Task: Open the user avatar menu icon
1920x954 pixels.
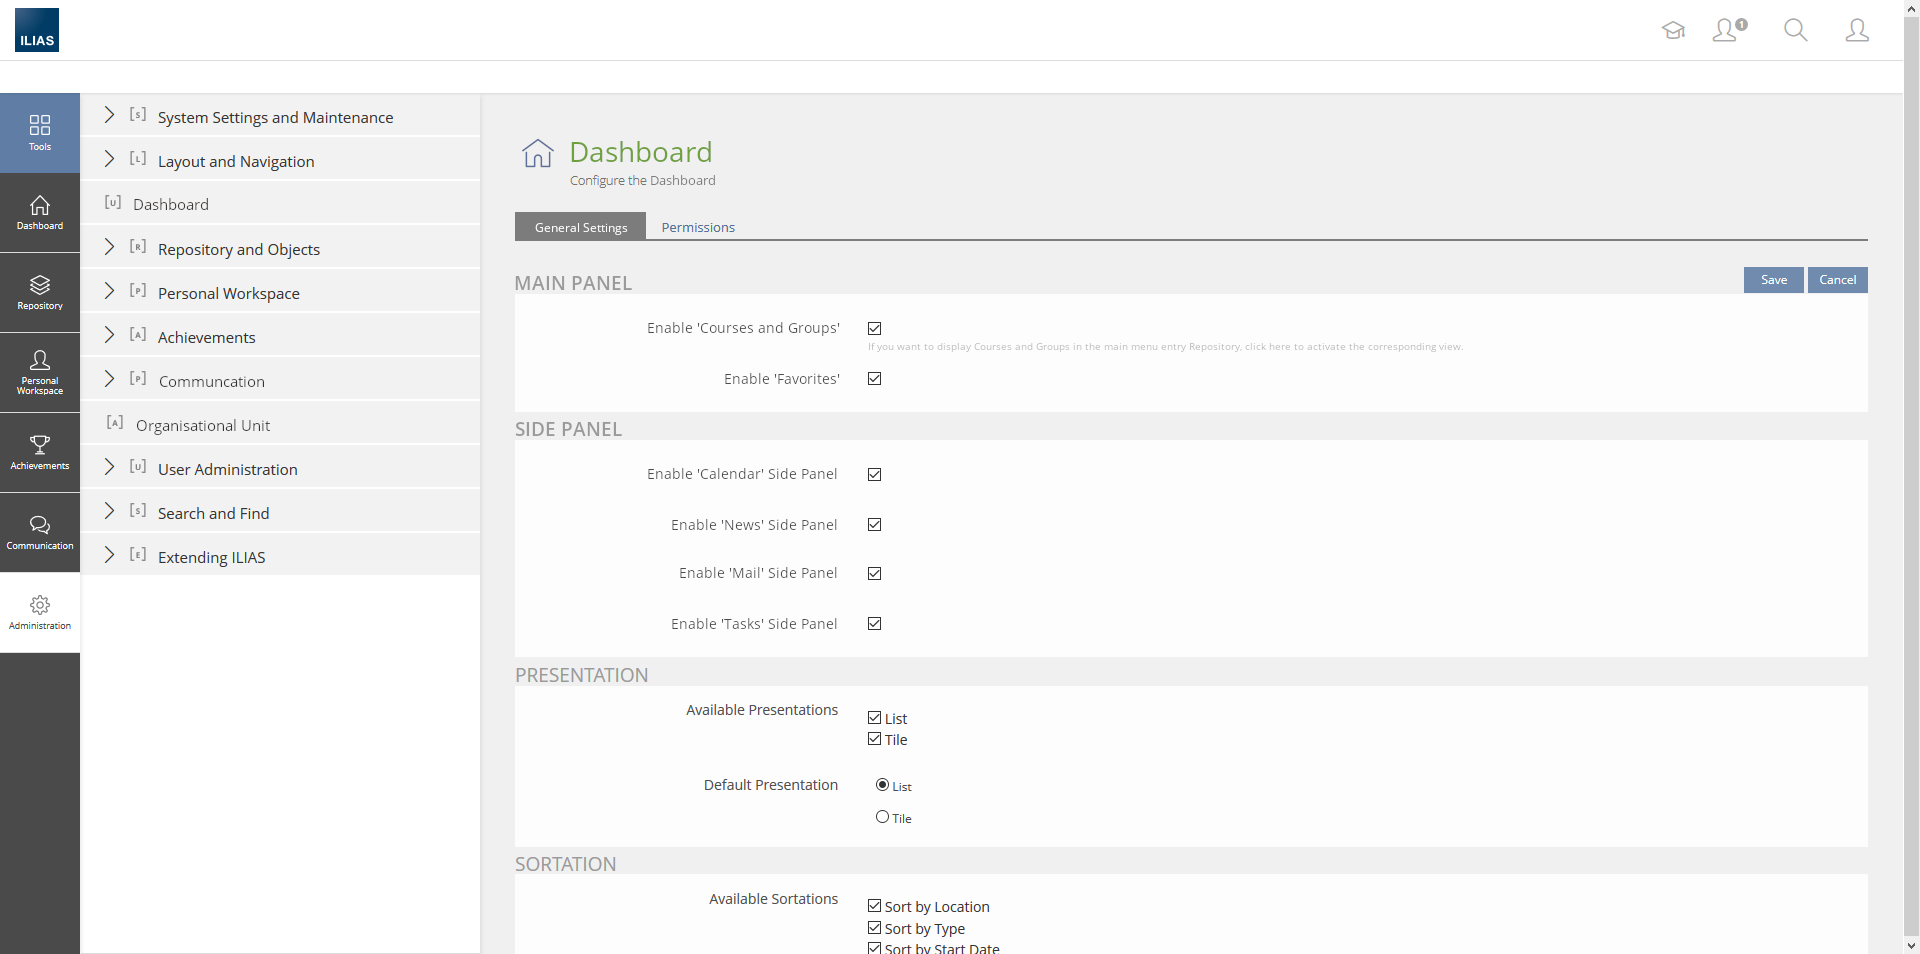Action: [x=1856, y=30]
